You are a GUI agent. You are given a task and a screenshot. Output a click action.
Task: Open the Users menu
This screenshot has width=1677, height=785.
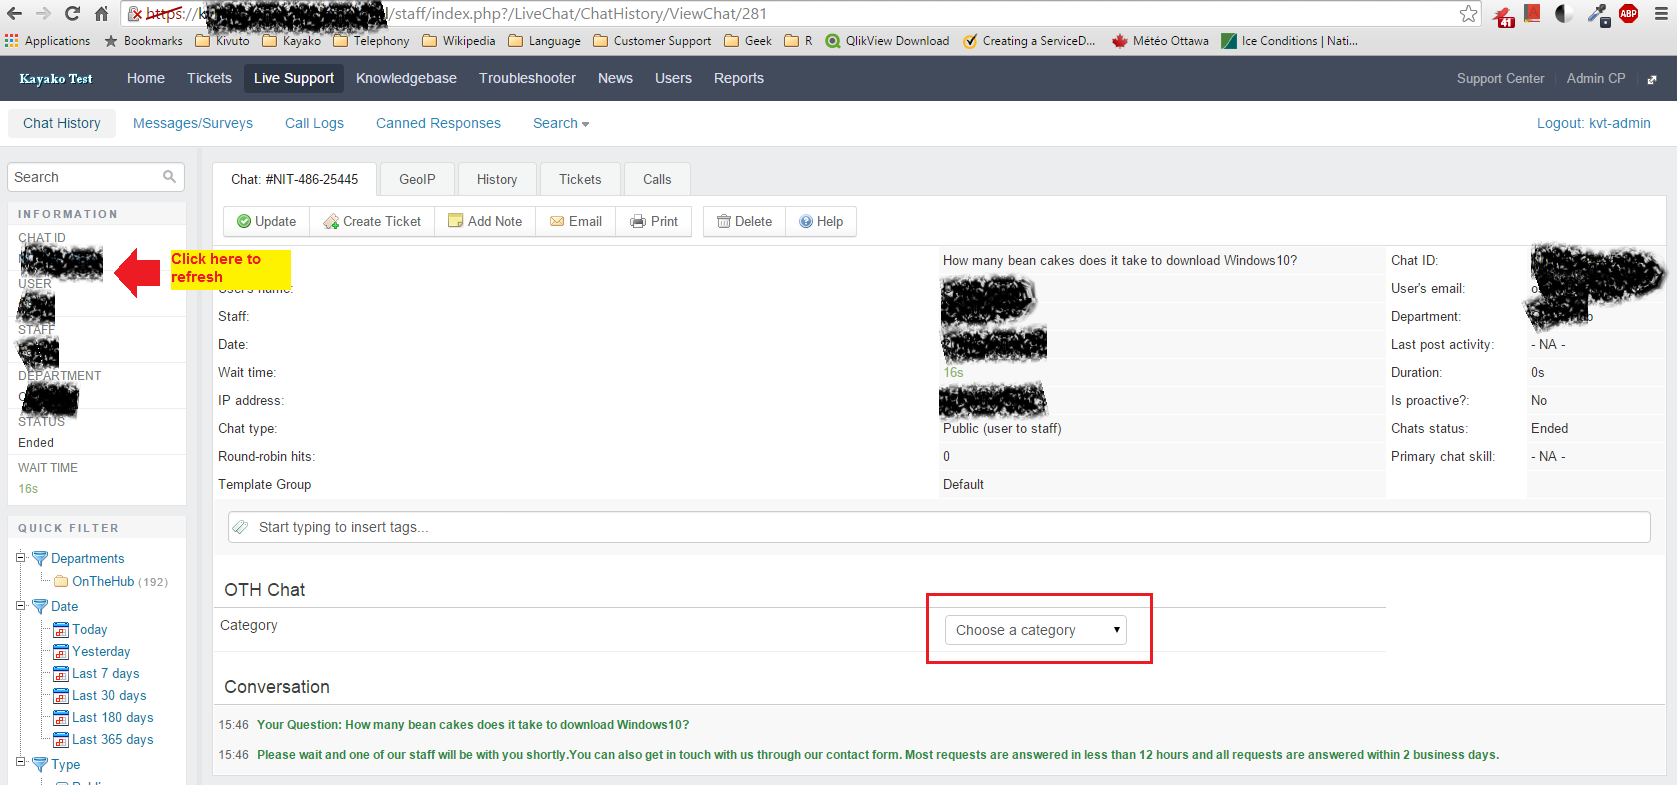point(673,78)
